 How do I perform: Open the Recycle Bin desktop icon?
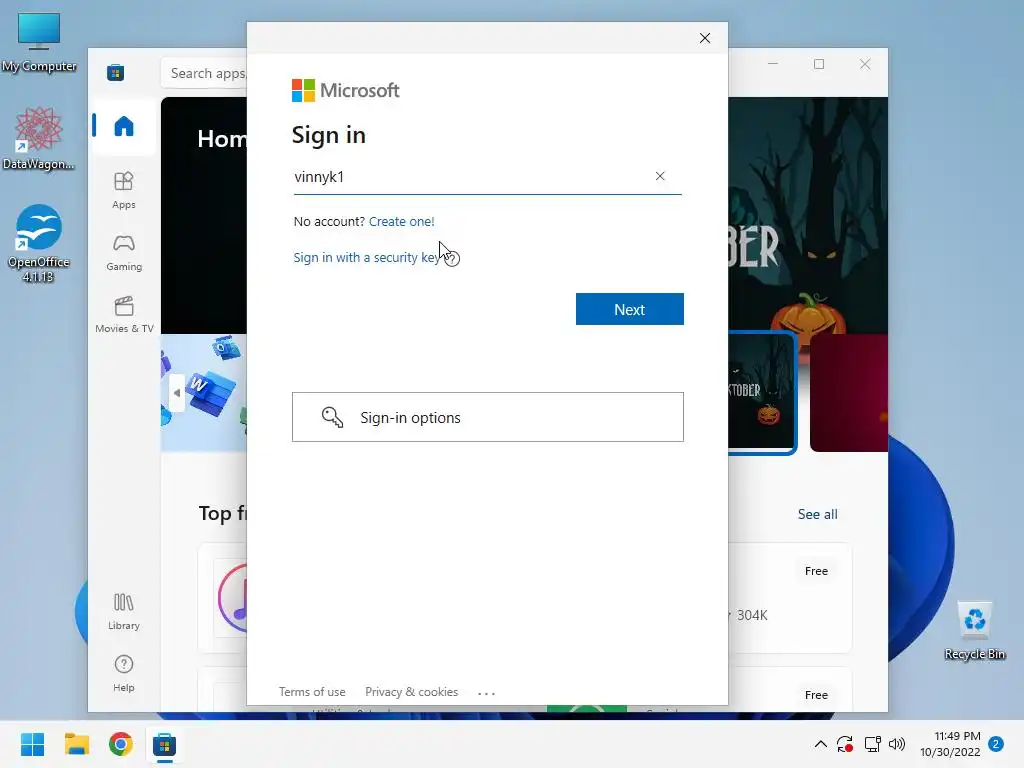click(x=974, y=632)
